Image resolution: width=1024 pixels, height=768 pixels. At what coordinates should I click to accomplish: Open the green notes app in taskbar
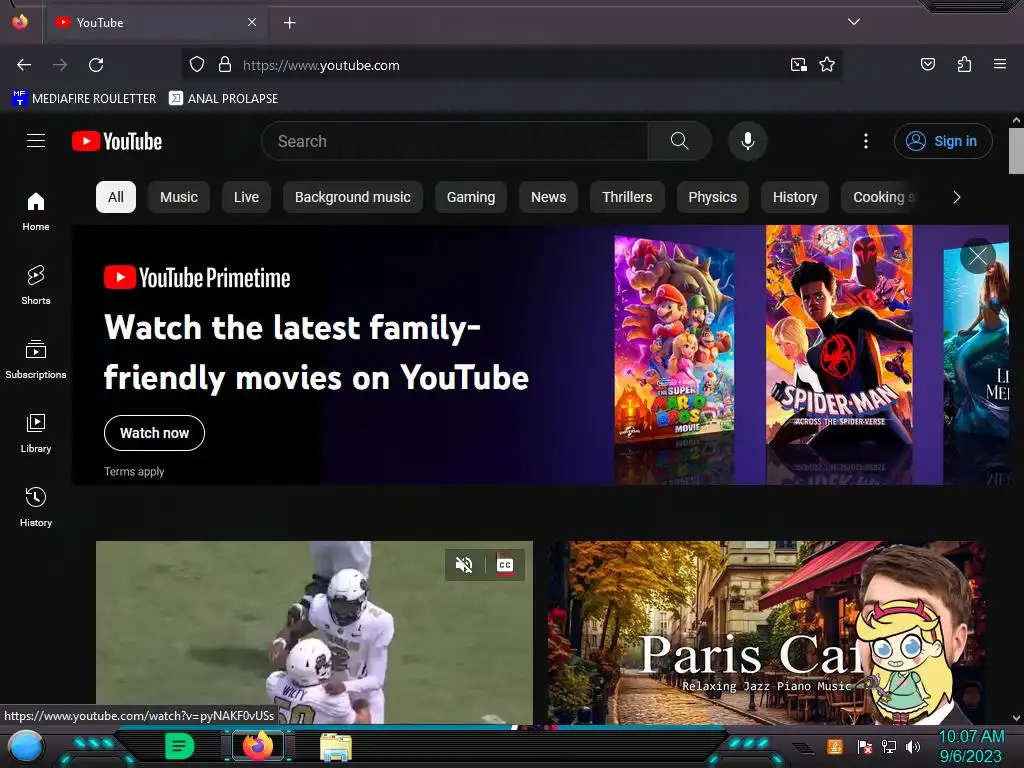pos(179,746)
